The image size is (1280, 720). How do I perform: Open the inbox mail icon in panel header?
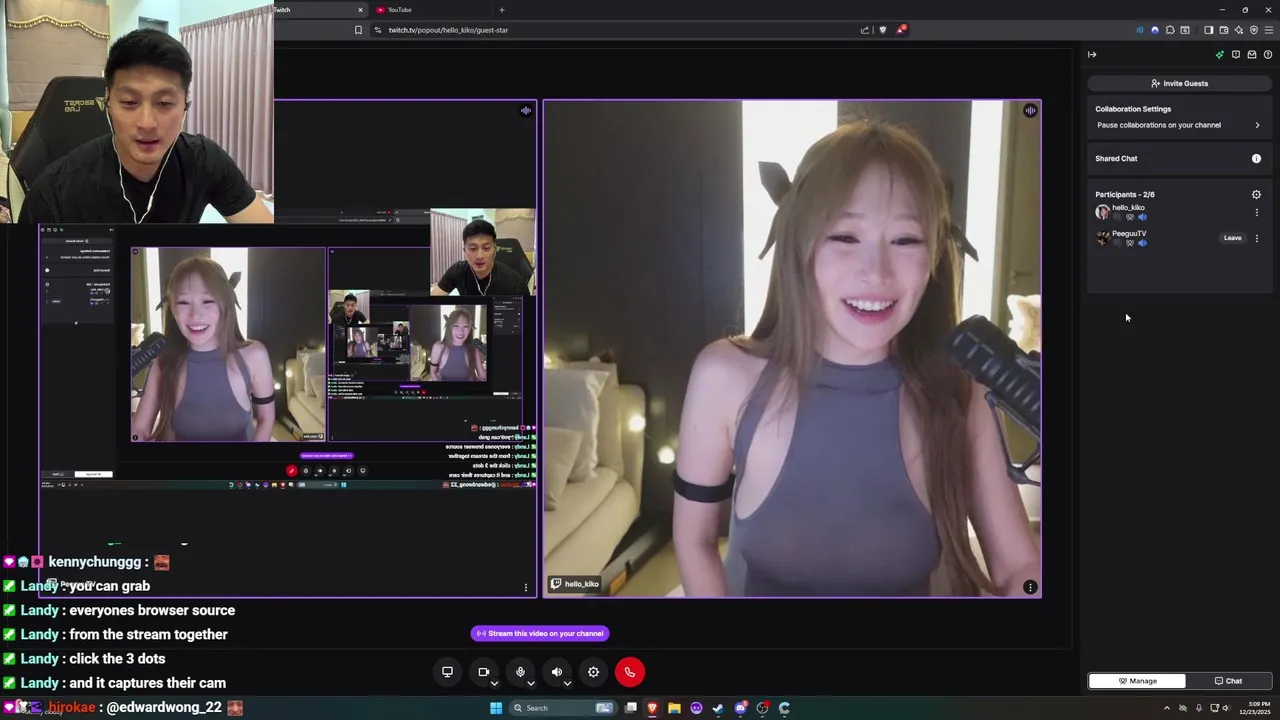click(x=1251, y=55)
